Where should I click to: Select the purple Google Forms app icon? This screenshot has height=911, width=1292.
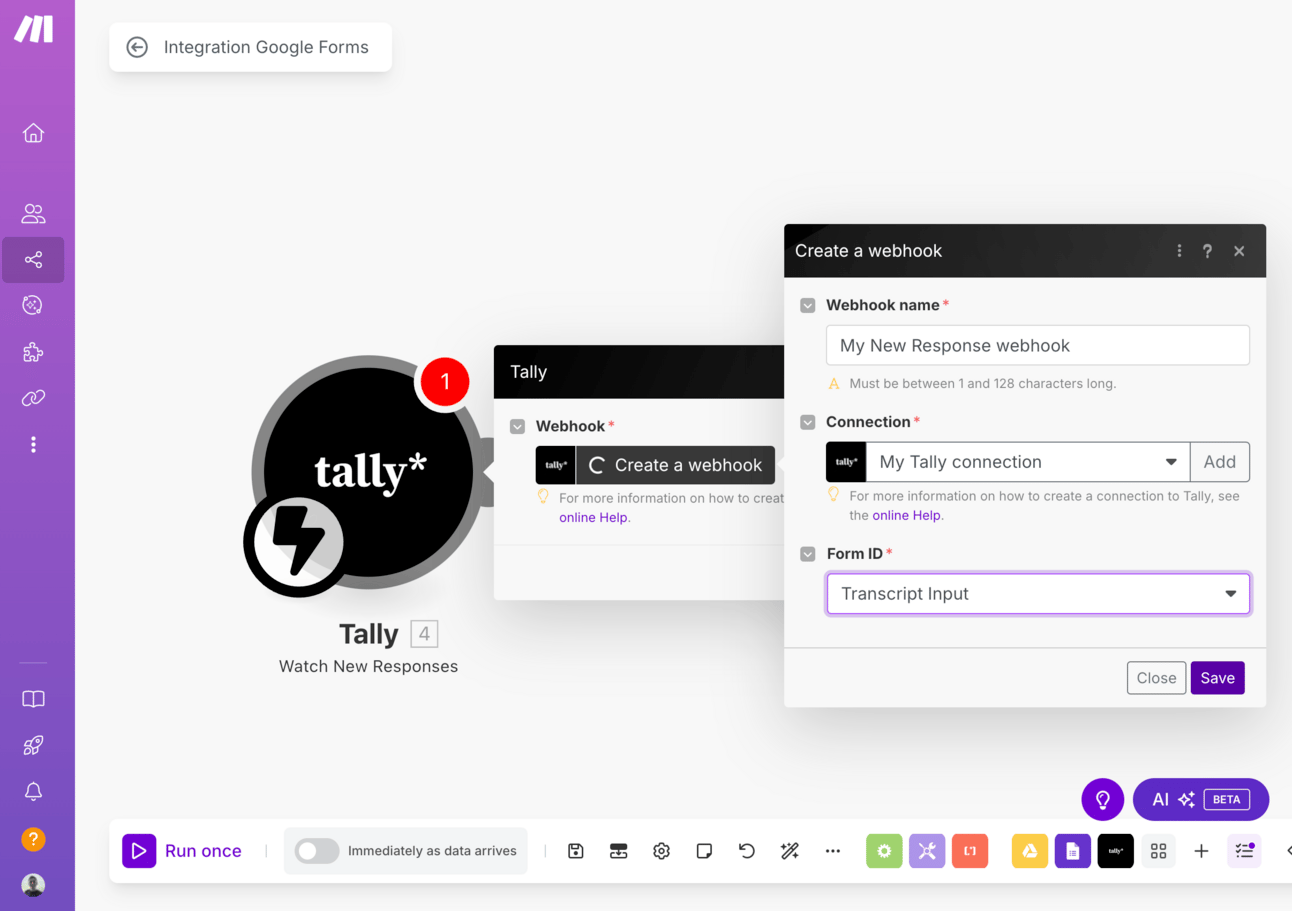[x=1073, y=851]
